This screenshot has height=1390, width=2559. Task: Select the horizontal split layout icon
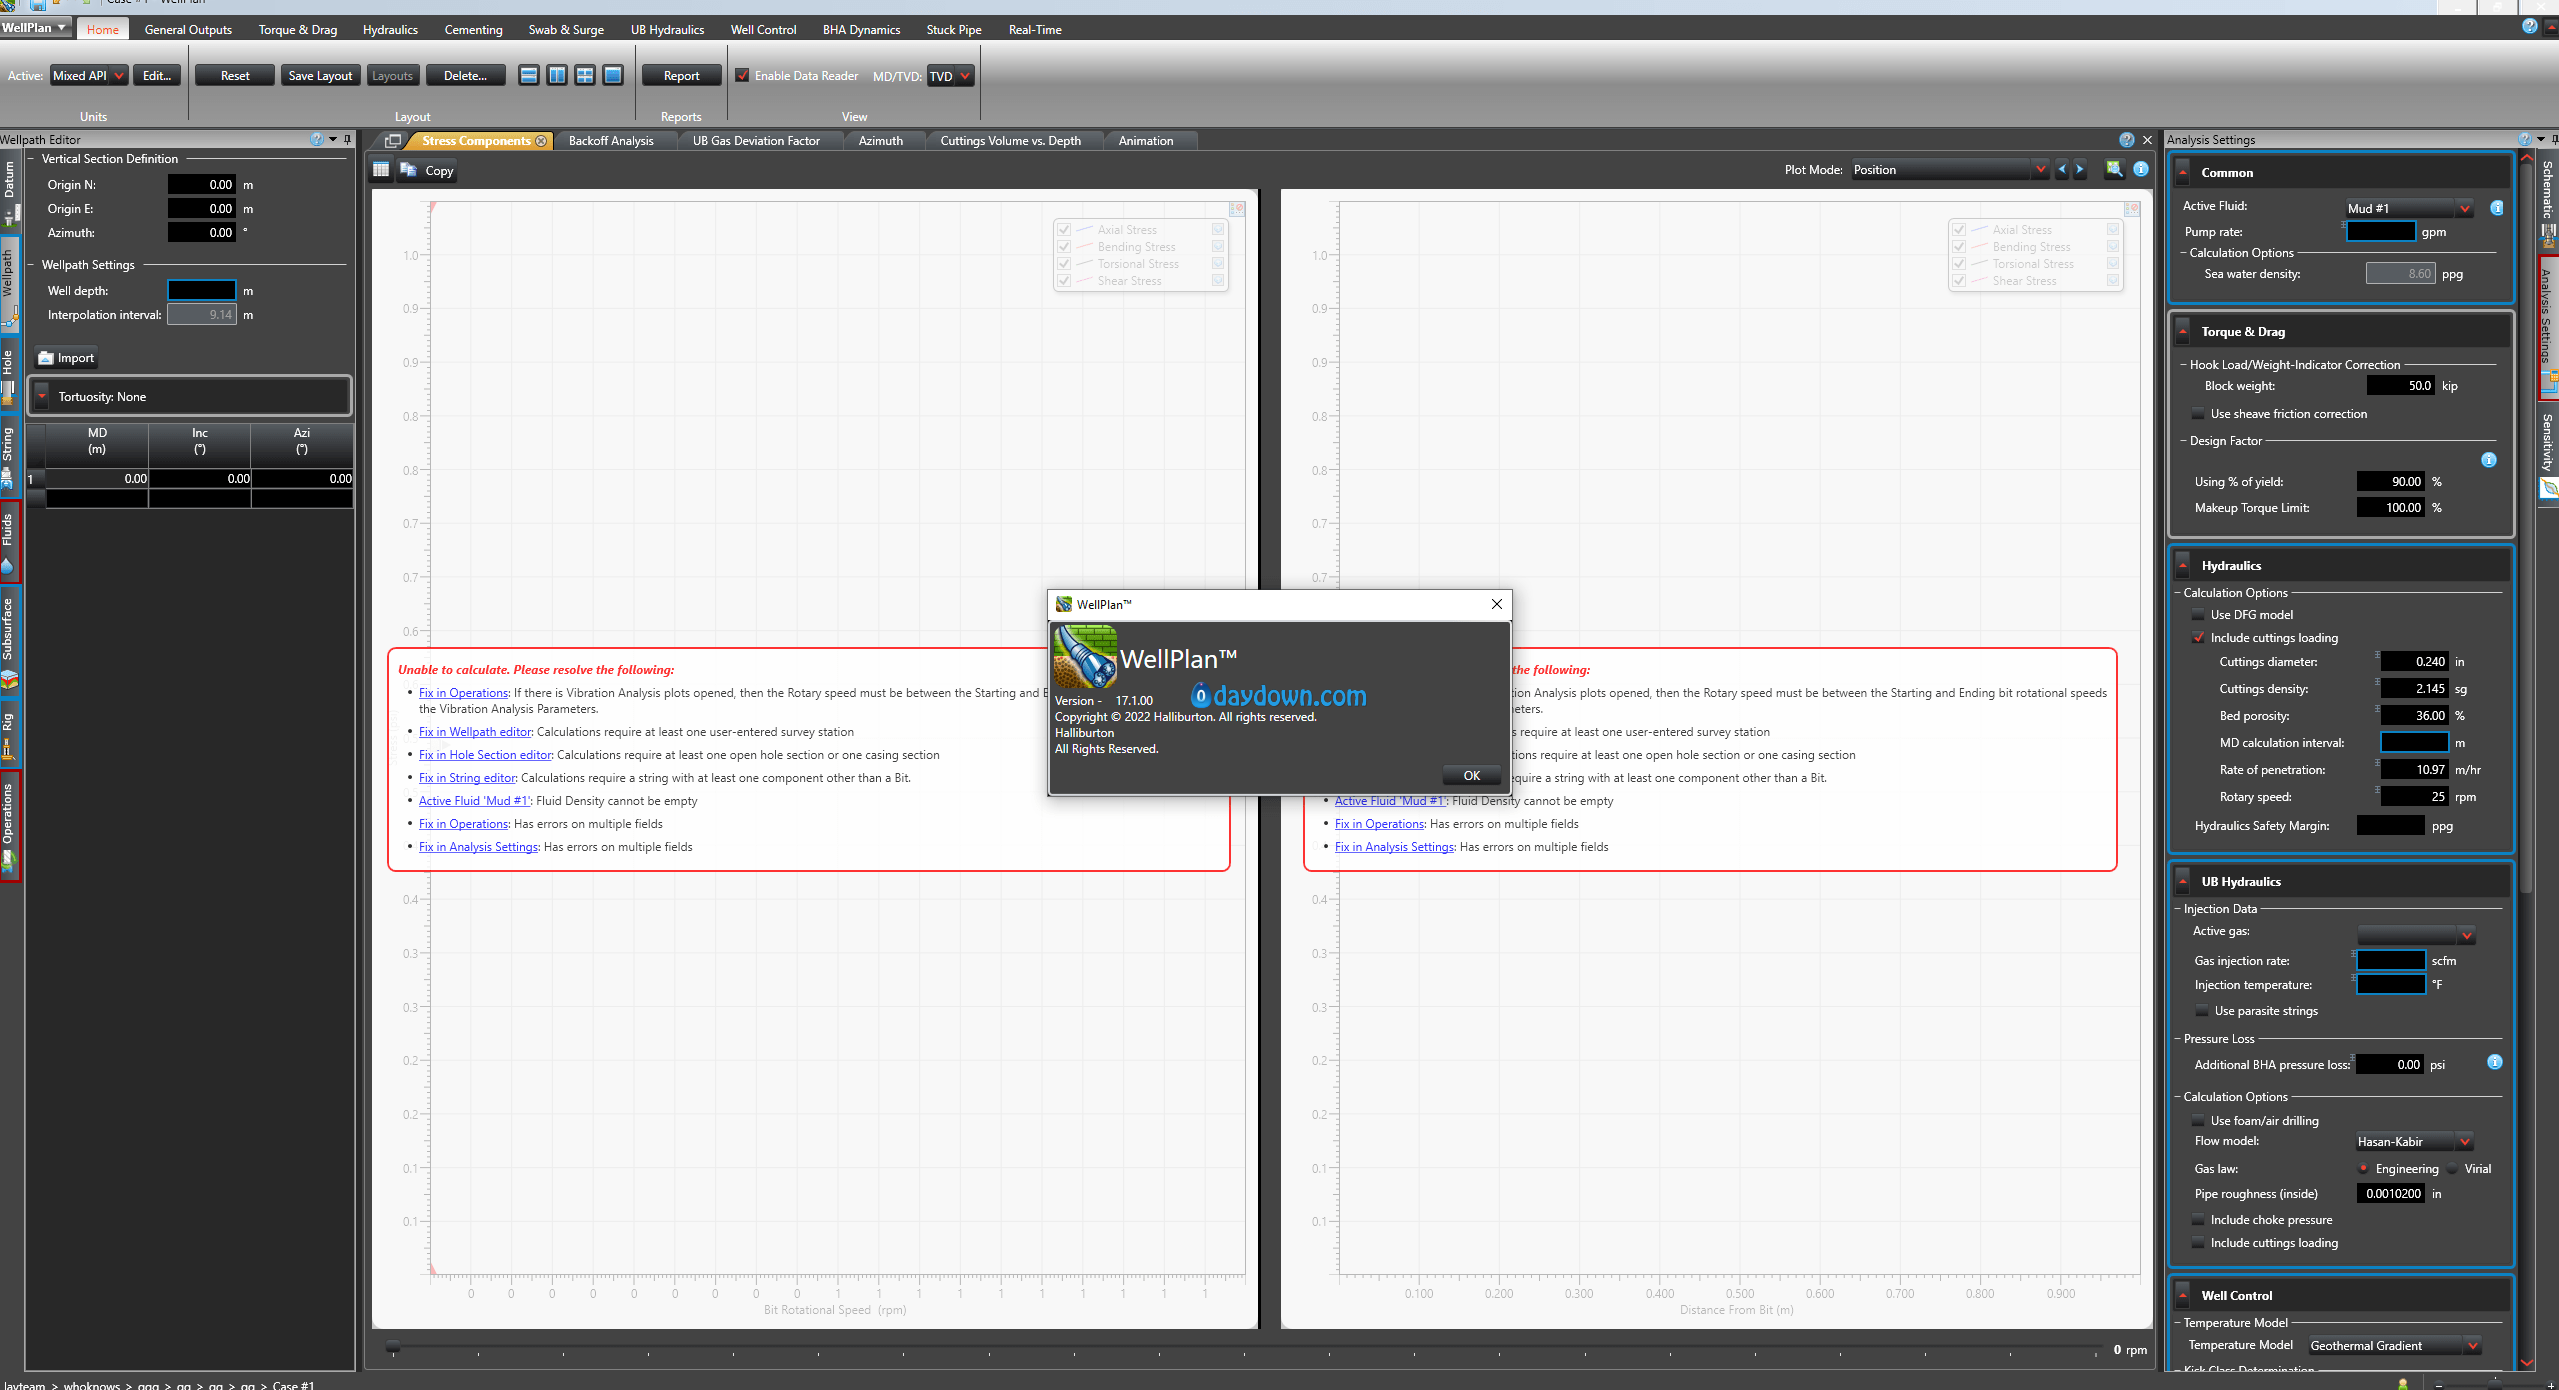coord(529,76)
